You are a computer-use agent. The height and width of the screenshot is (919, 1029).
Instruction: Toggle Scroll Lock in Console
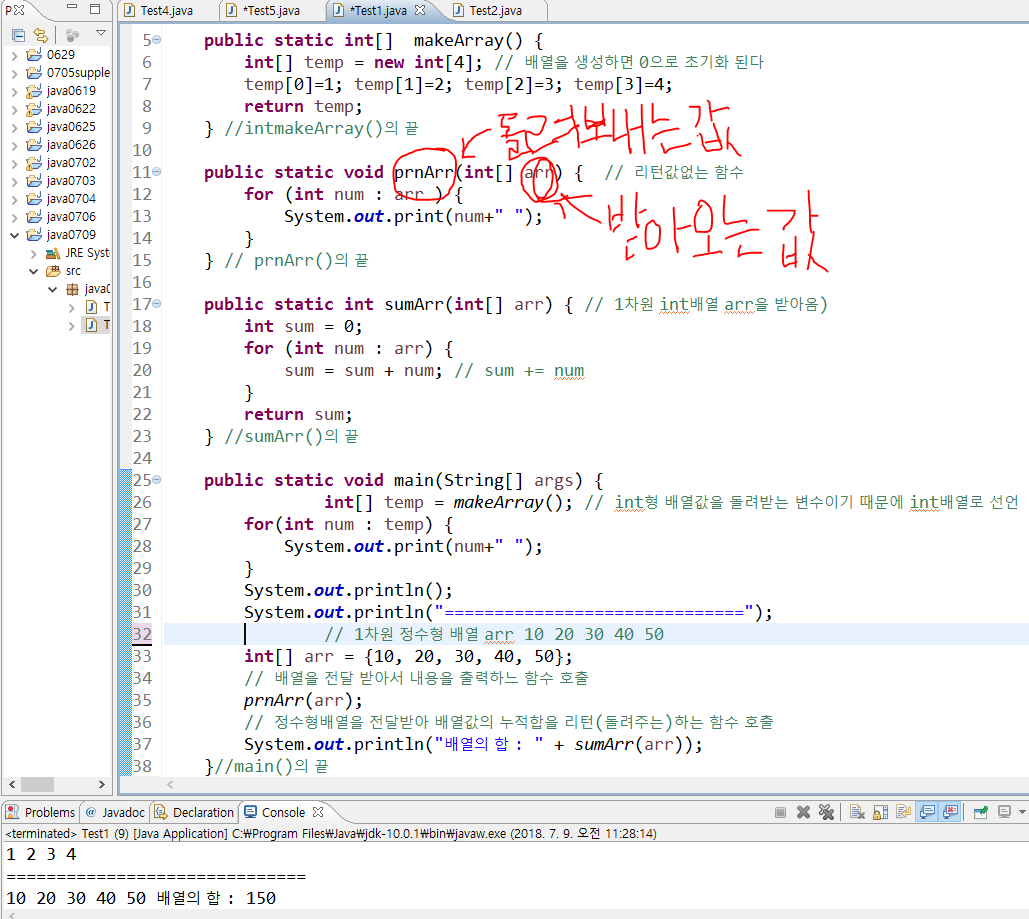(x=880, y=812)
